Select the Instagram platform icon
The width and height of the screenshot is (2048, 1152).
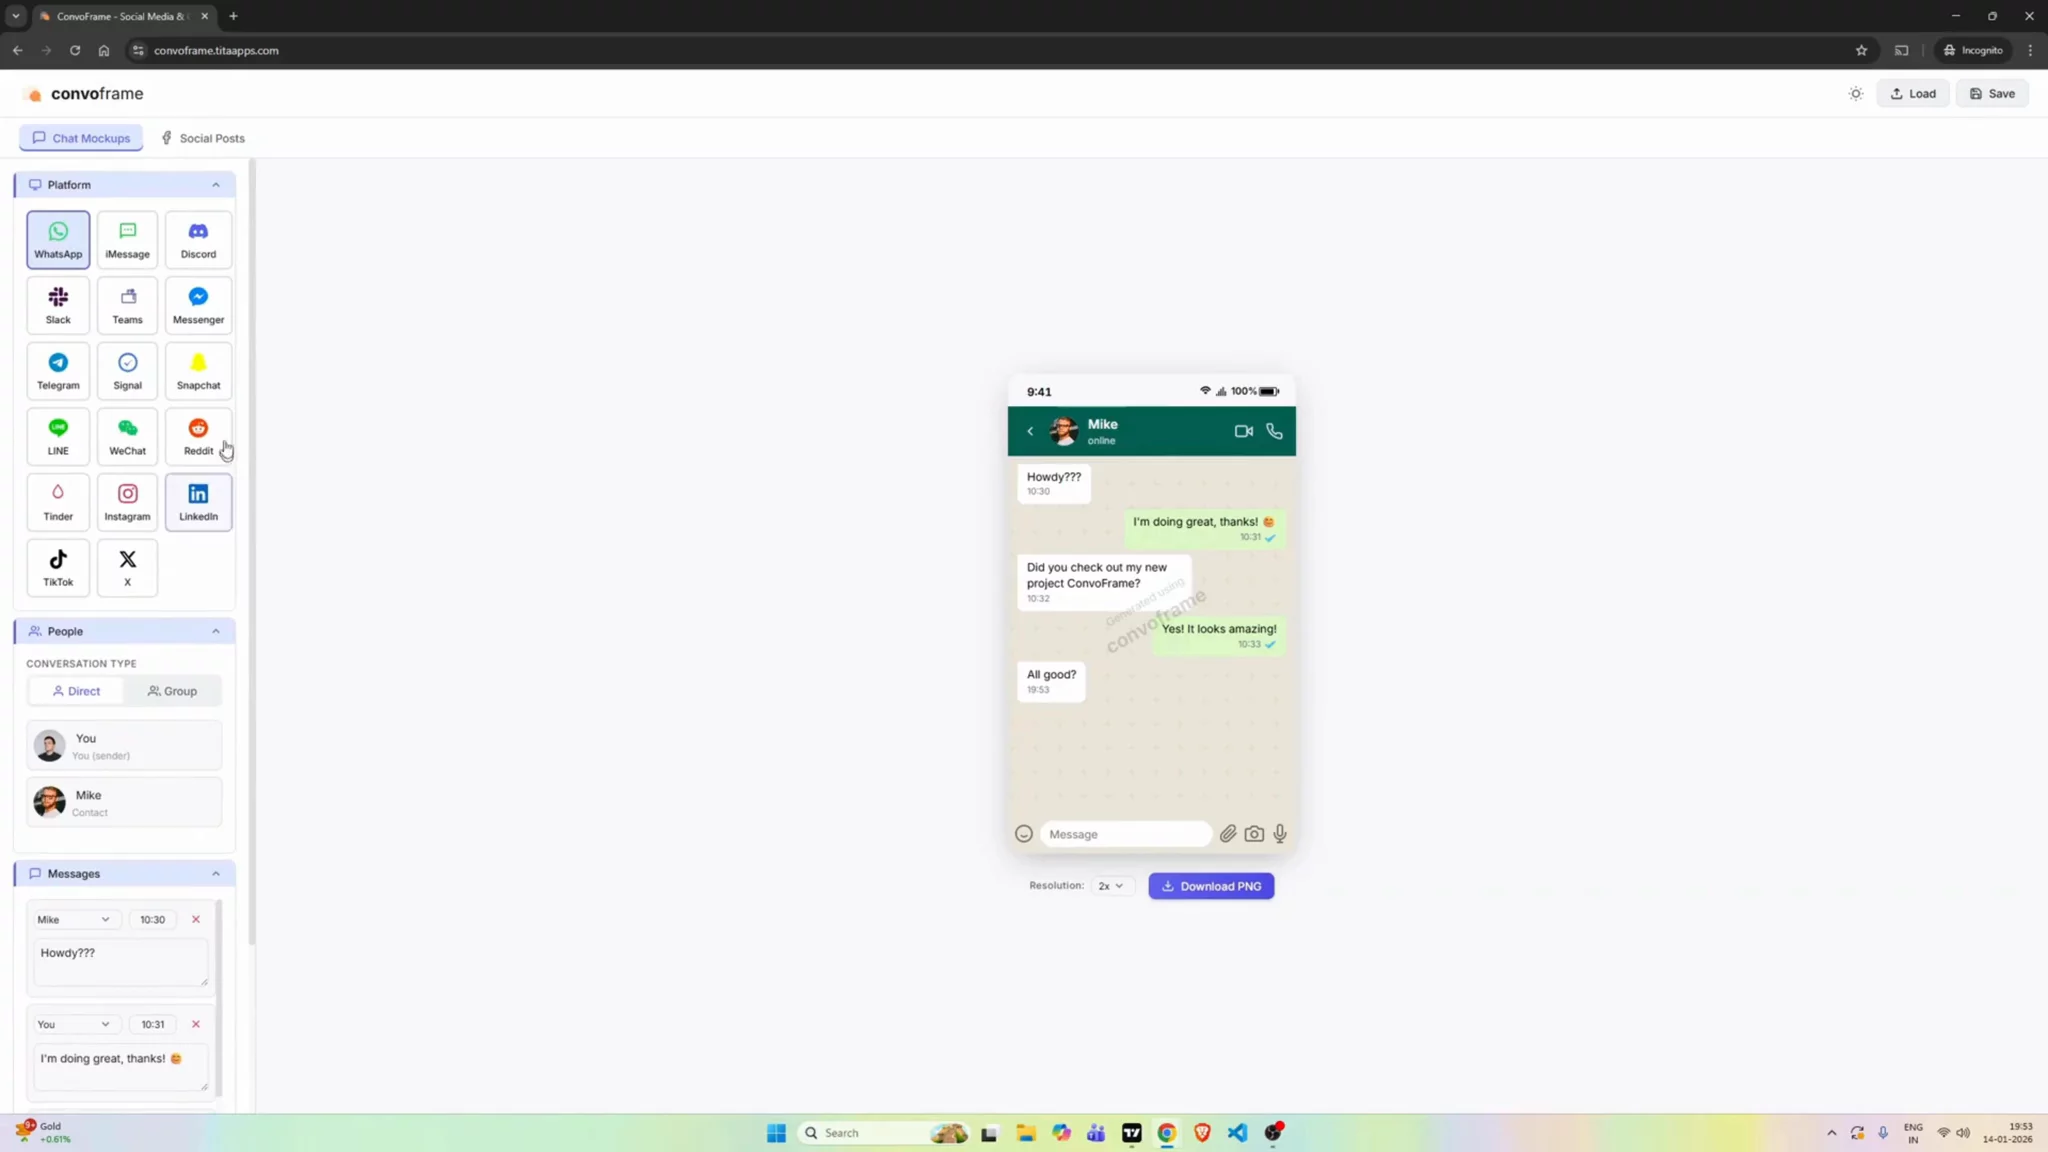point(127,501)
